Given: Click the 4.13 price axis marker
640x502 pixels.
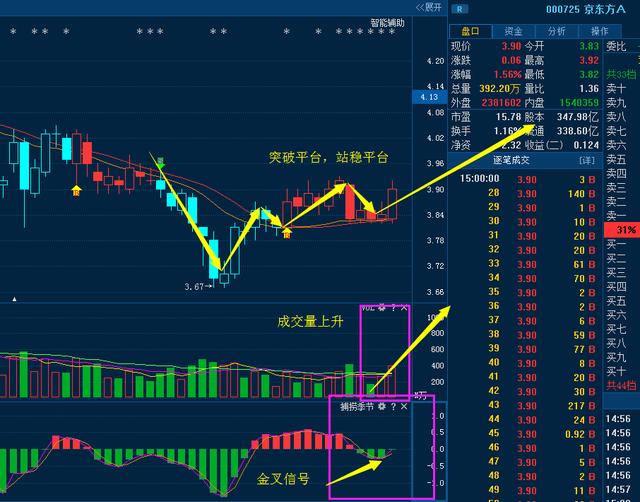Looking at the screenshot, I should click(430, 97).
